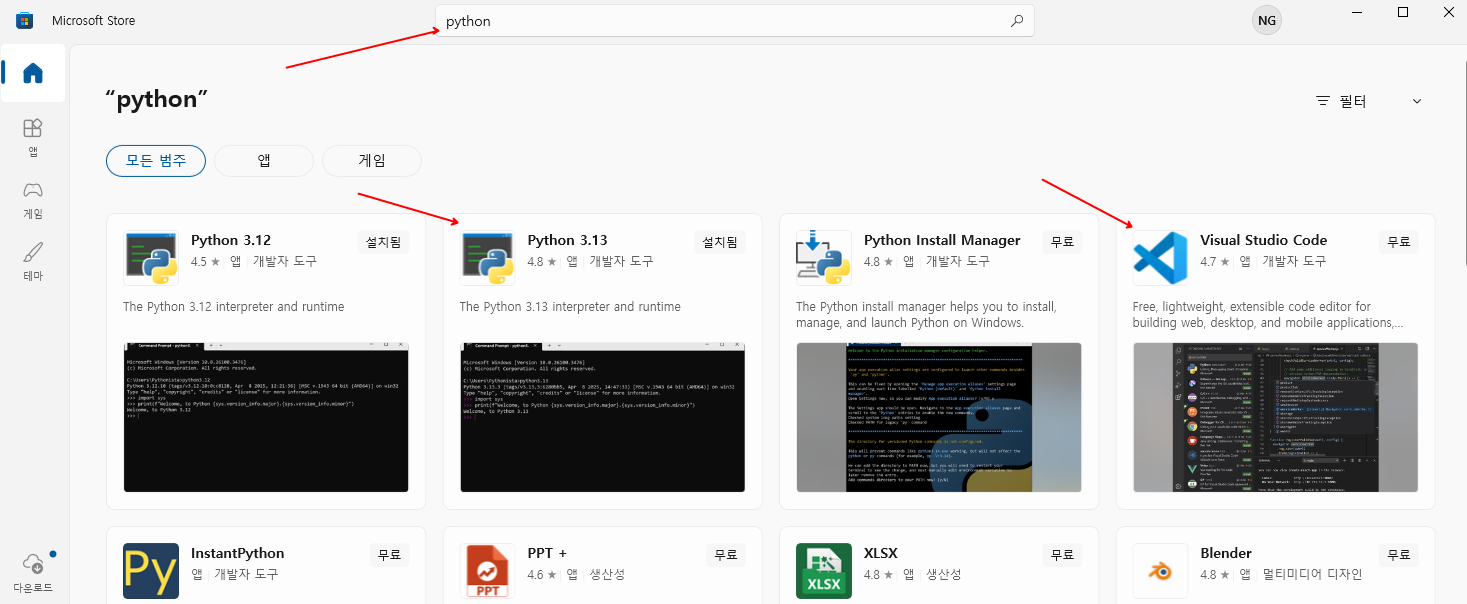The height and width of the screenshot is (604, 1467).
Task: Click the 4.5 star rating of Python 3.12
Action: (x=205, y=261)
